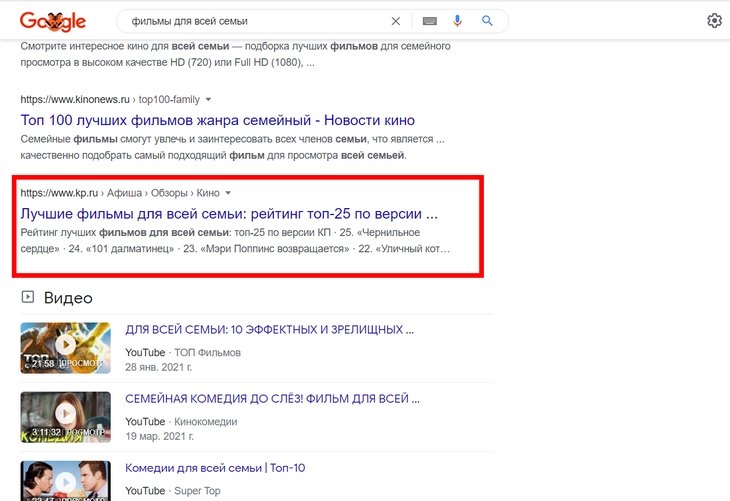
Task: Open Лучшие фильмы для всей семьи рейтинг link
Action: [x=229, y=214]
